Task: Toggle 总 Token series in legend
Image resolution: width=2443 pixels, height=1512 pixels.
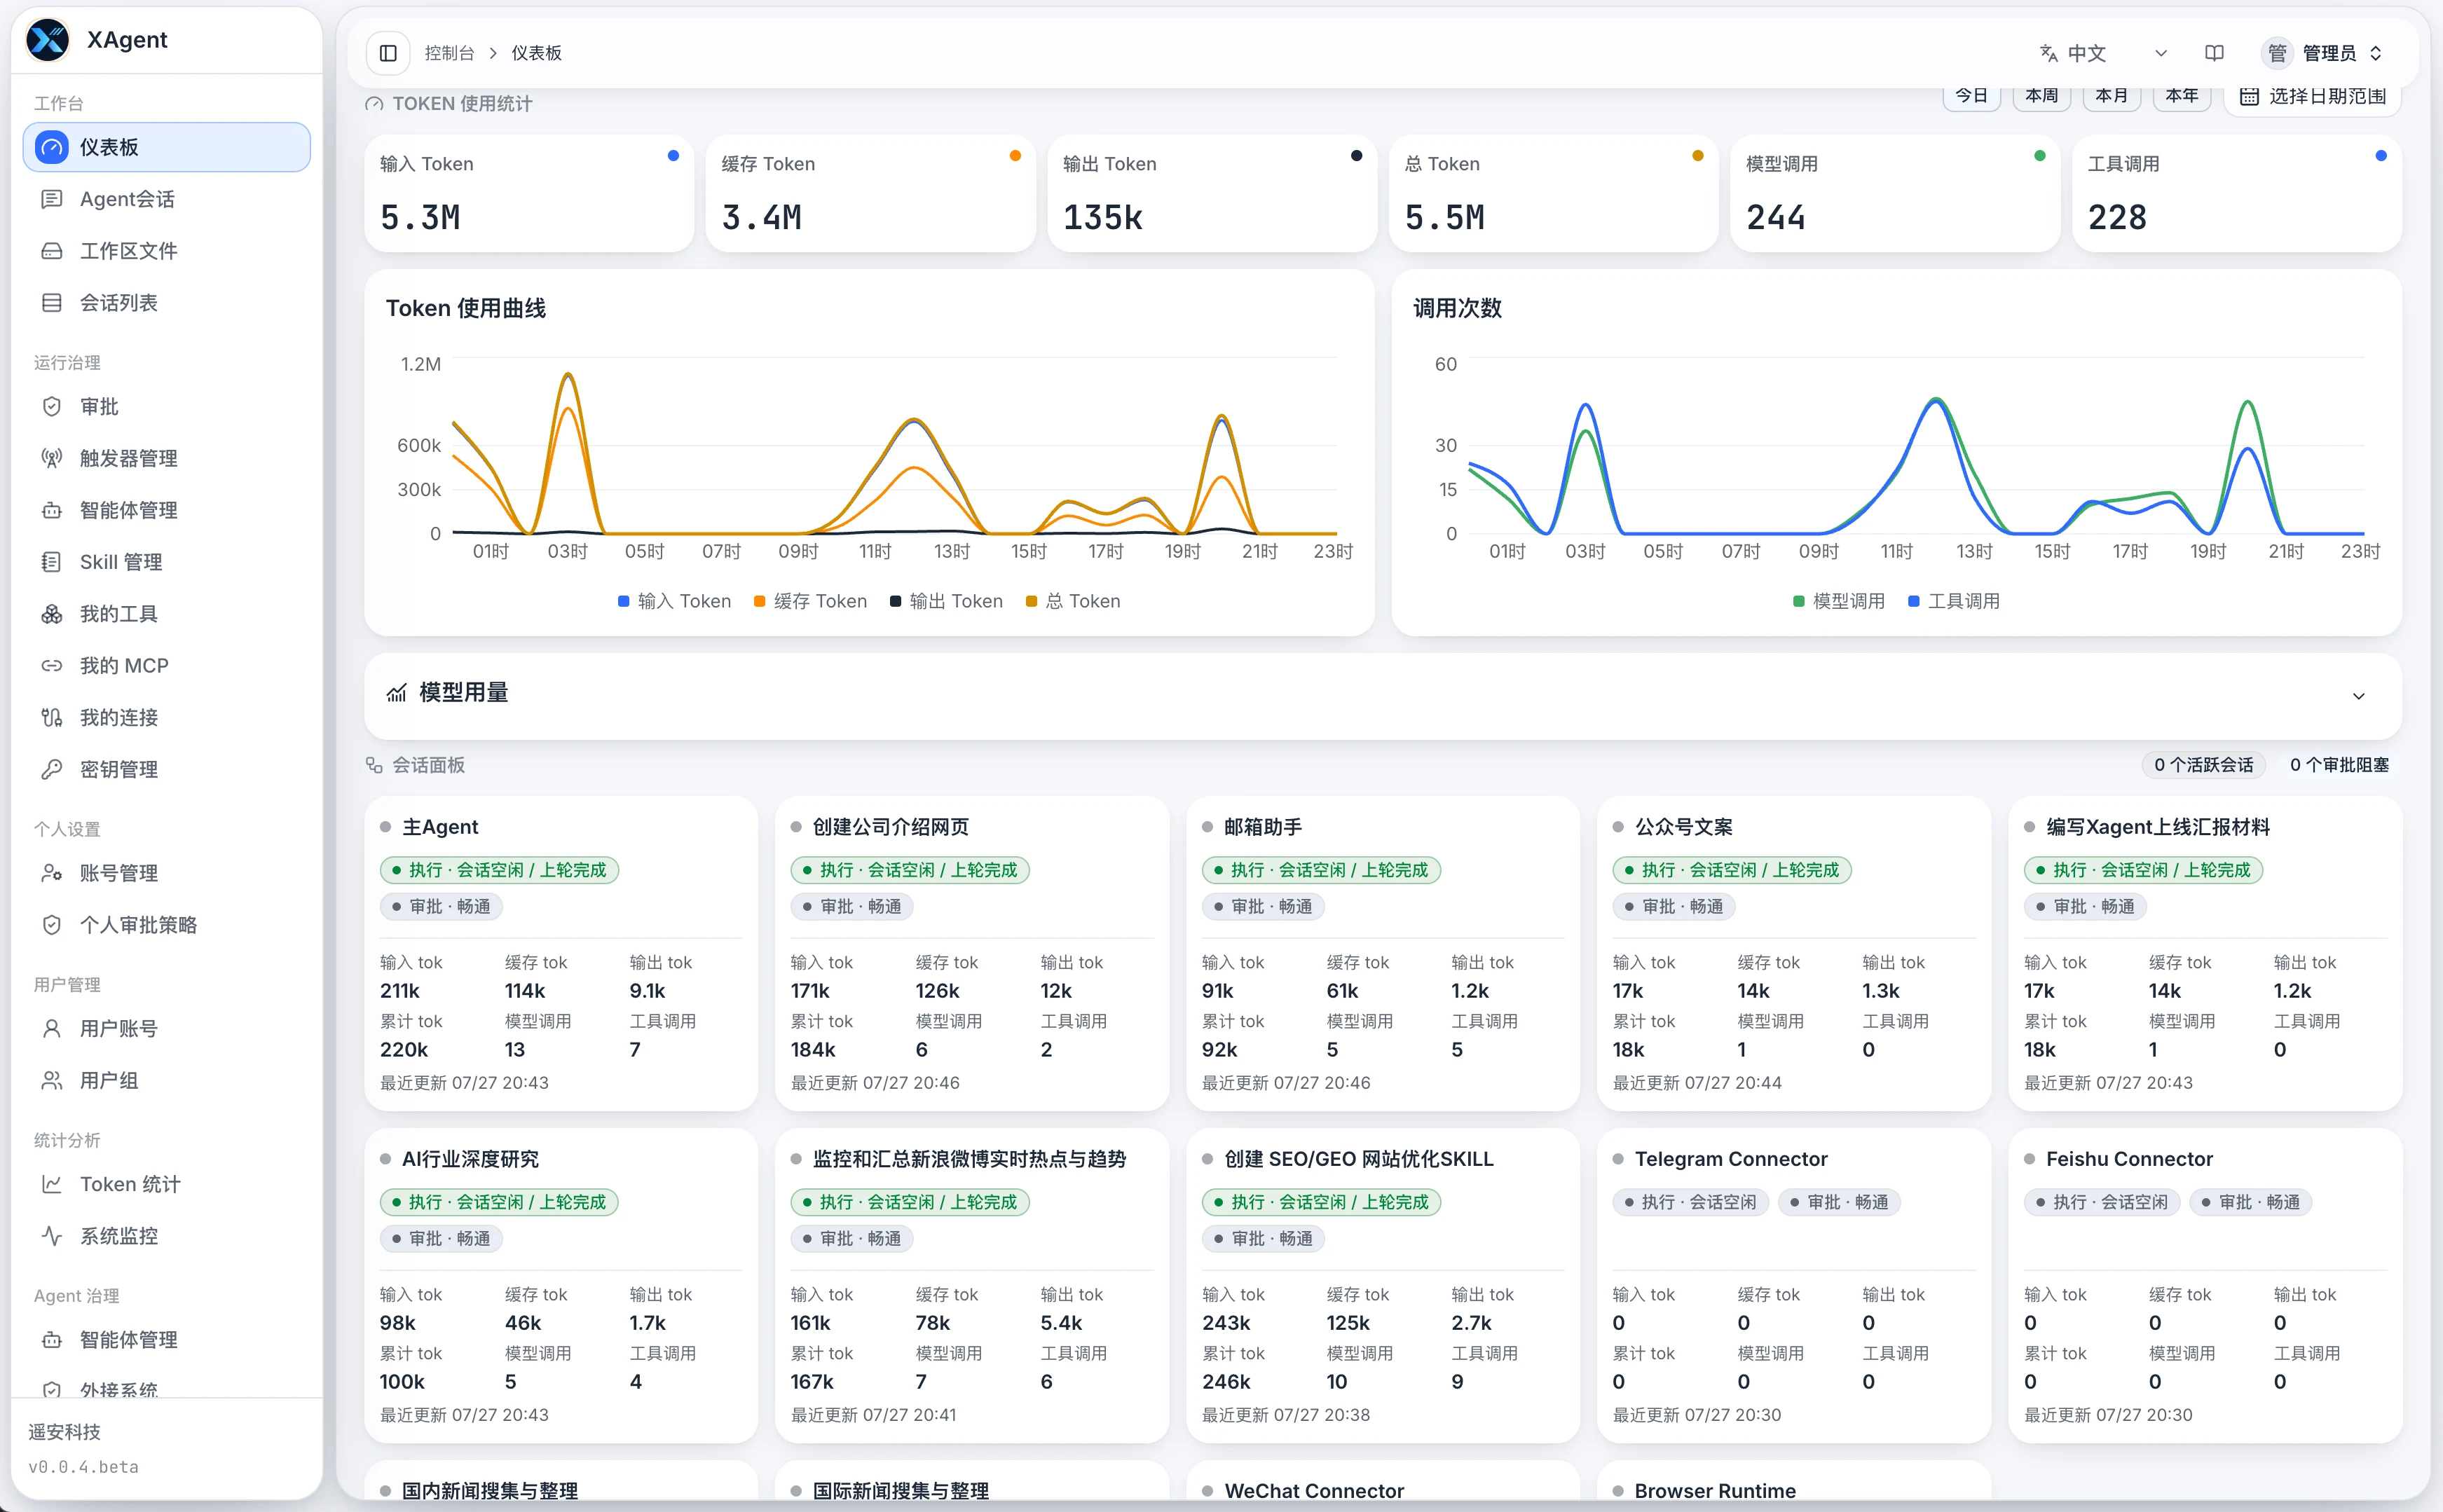Action: pyautogui.click(x=1073, y=601)
